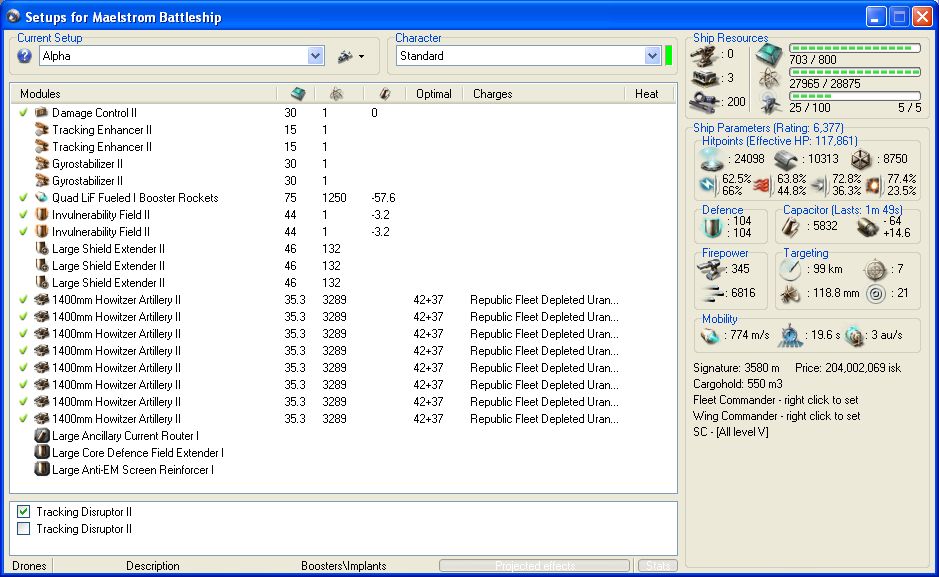939x577 pixels.
Task: Open the Character dropdown showing Standard
Action: pos(652,56)
